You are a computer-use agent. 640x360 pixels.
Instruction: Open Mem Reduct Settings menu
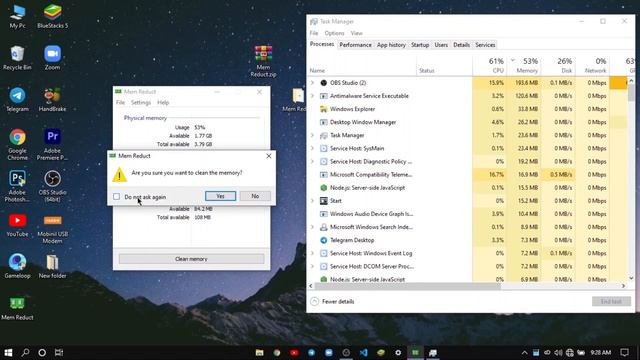point(141,102)
